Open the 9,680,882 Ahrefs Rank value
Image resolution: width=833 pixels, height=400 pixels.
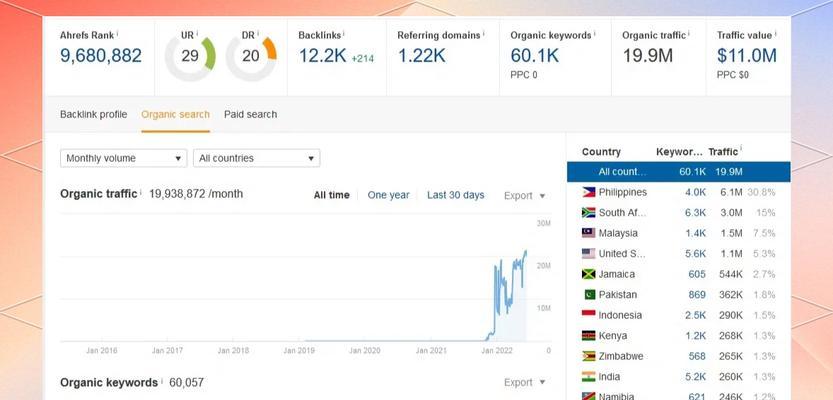point(101,56)
